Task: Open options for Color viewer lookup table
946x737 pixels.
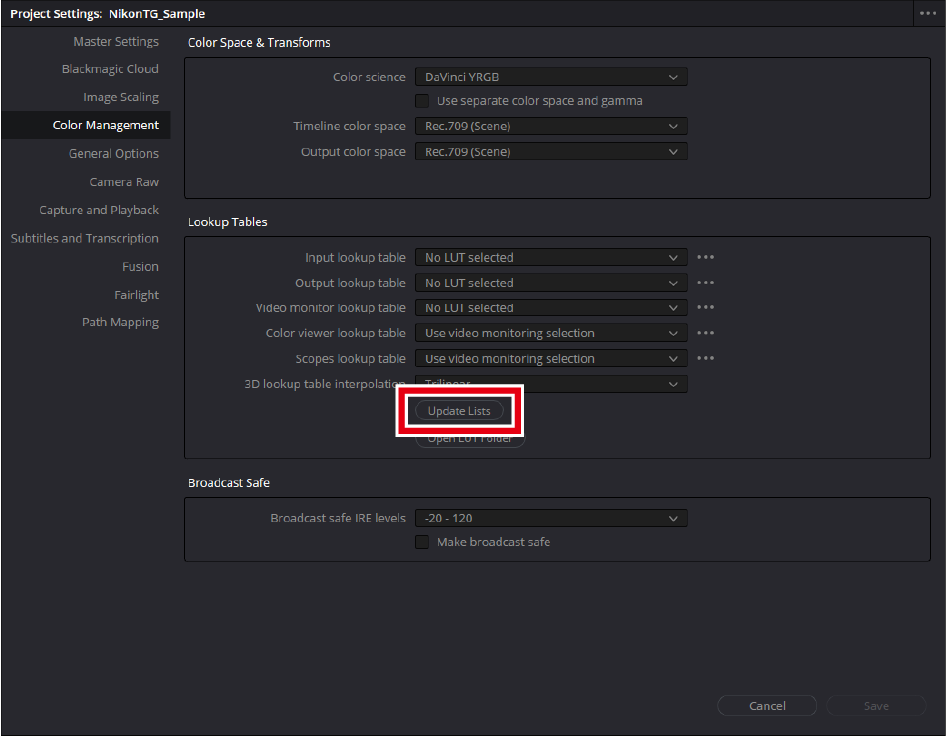Action: 705,333
